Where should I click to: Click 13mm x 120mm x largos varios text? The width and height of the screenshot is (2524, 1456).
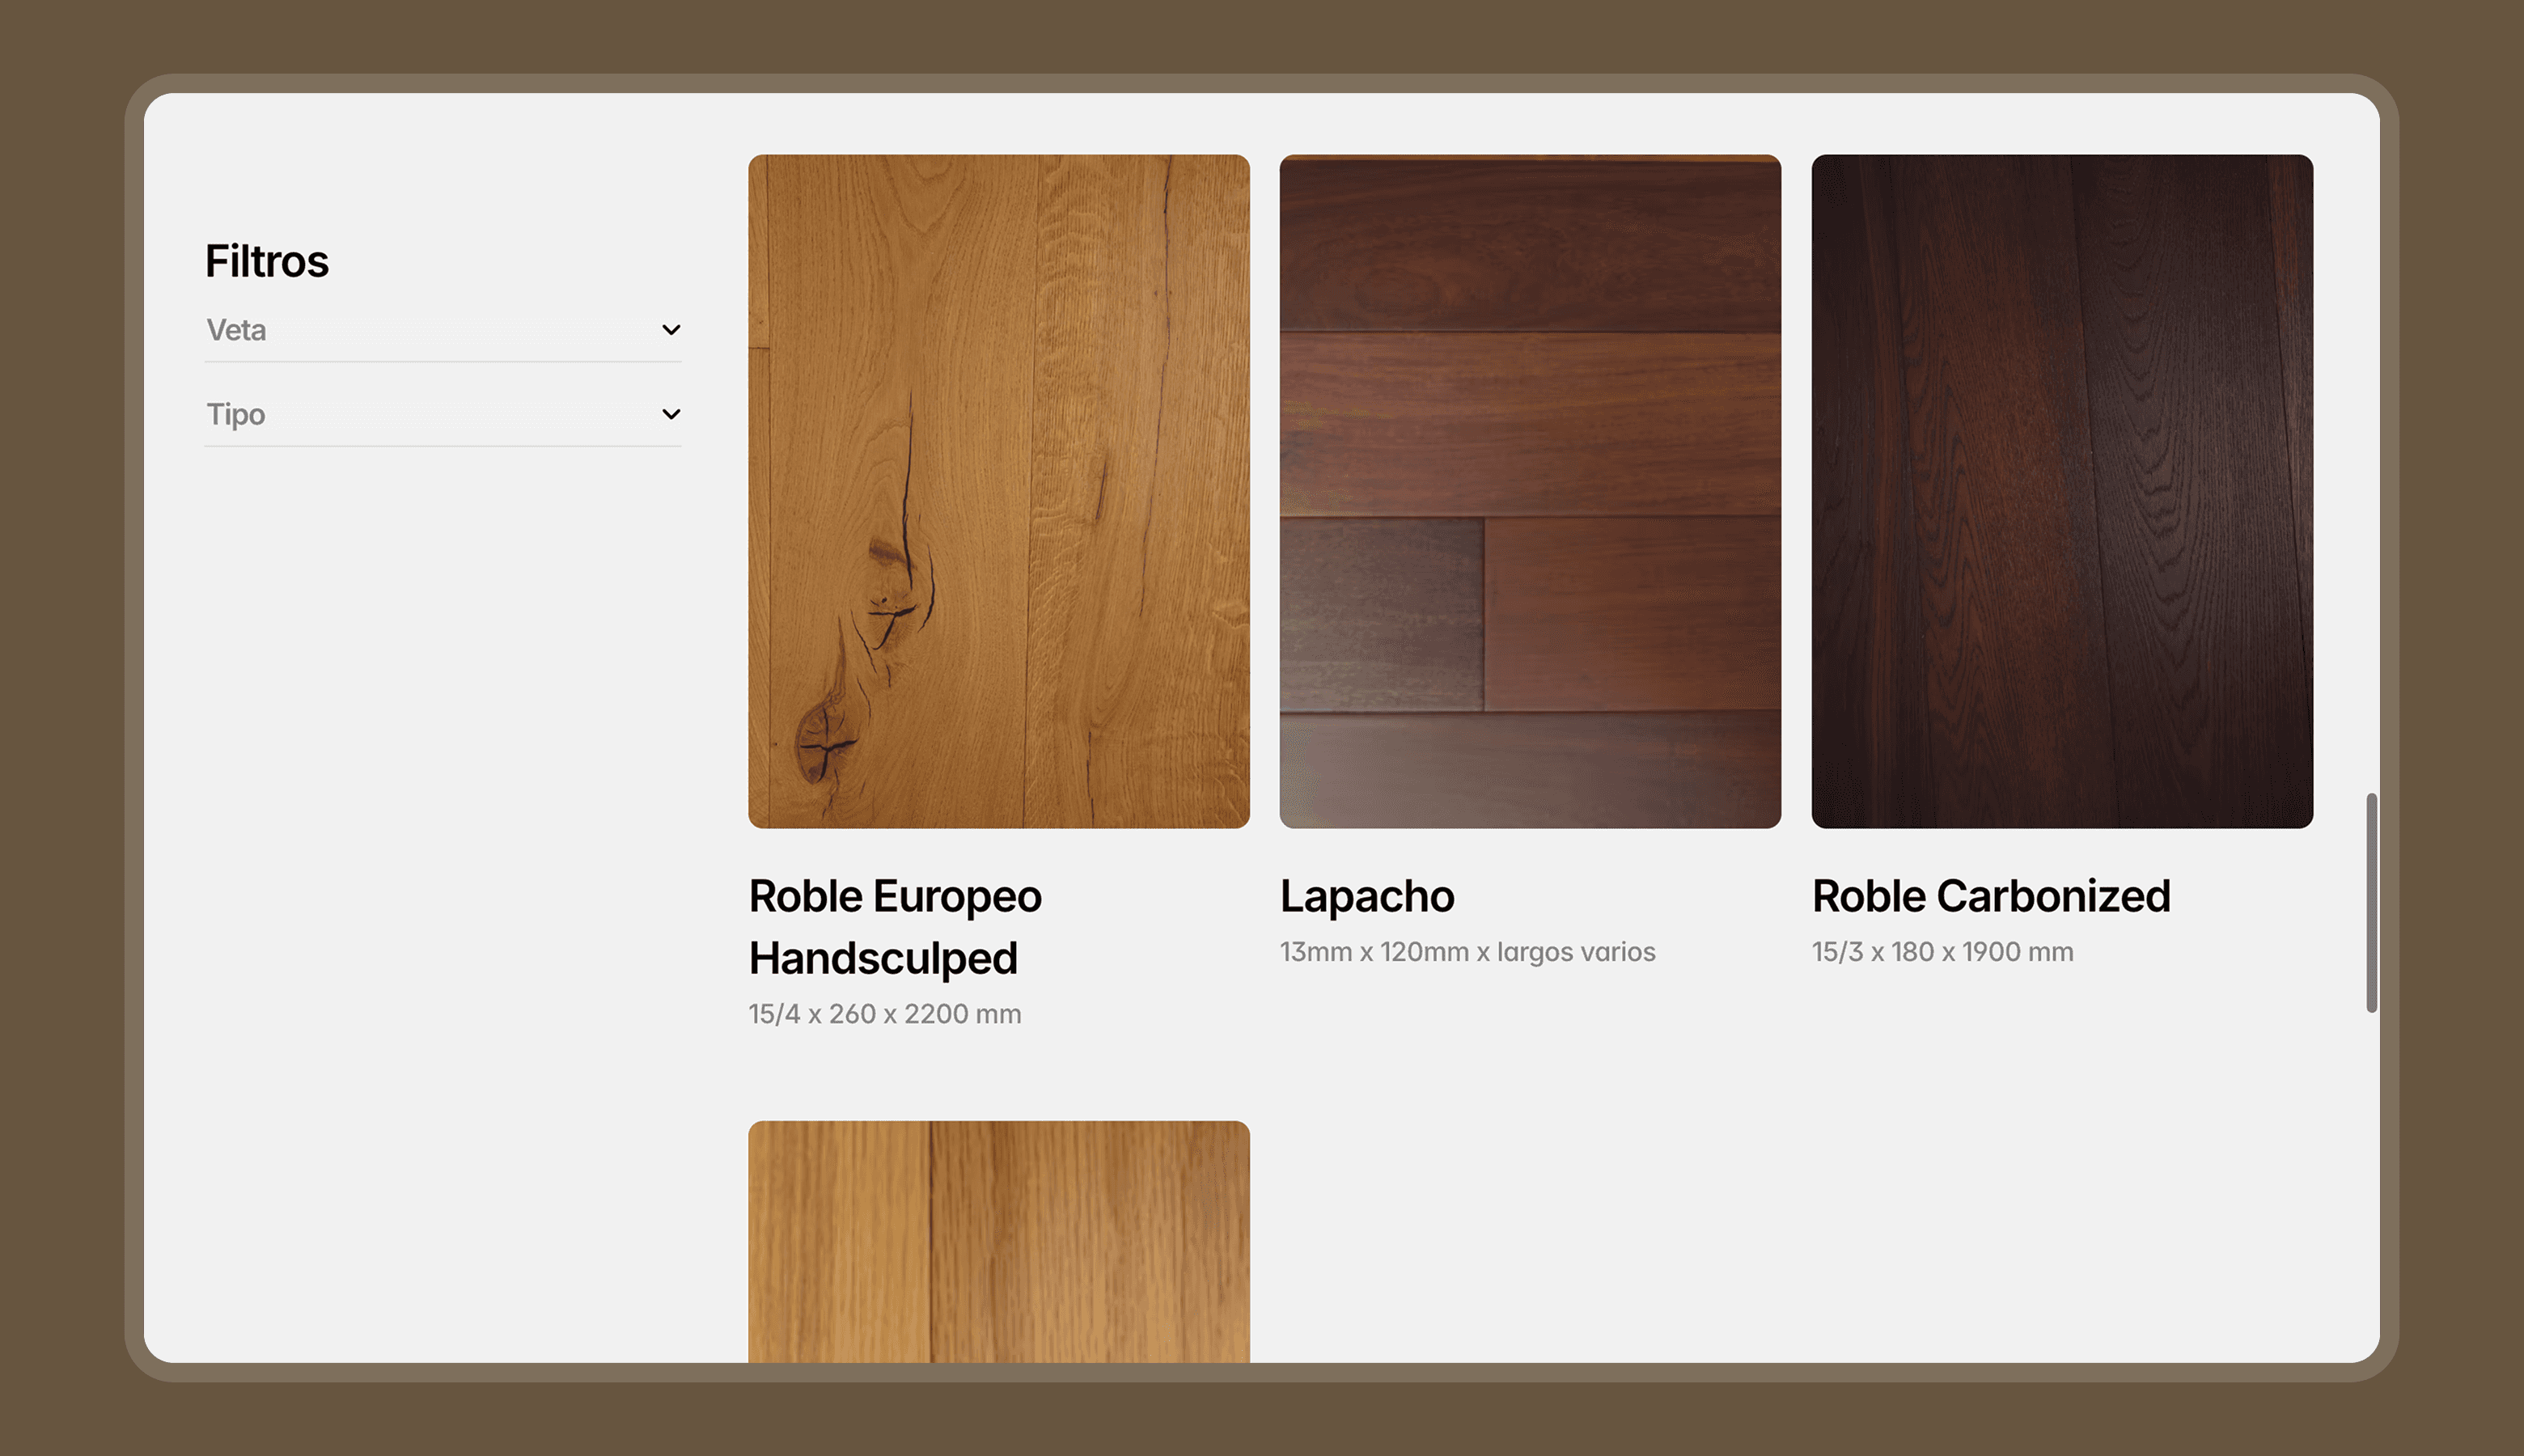pos(1467,952)
